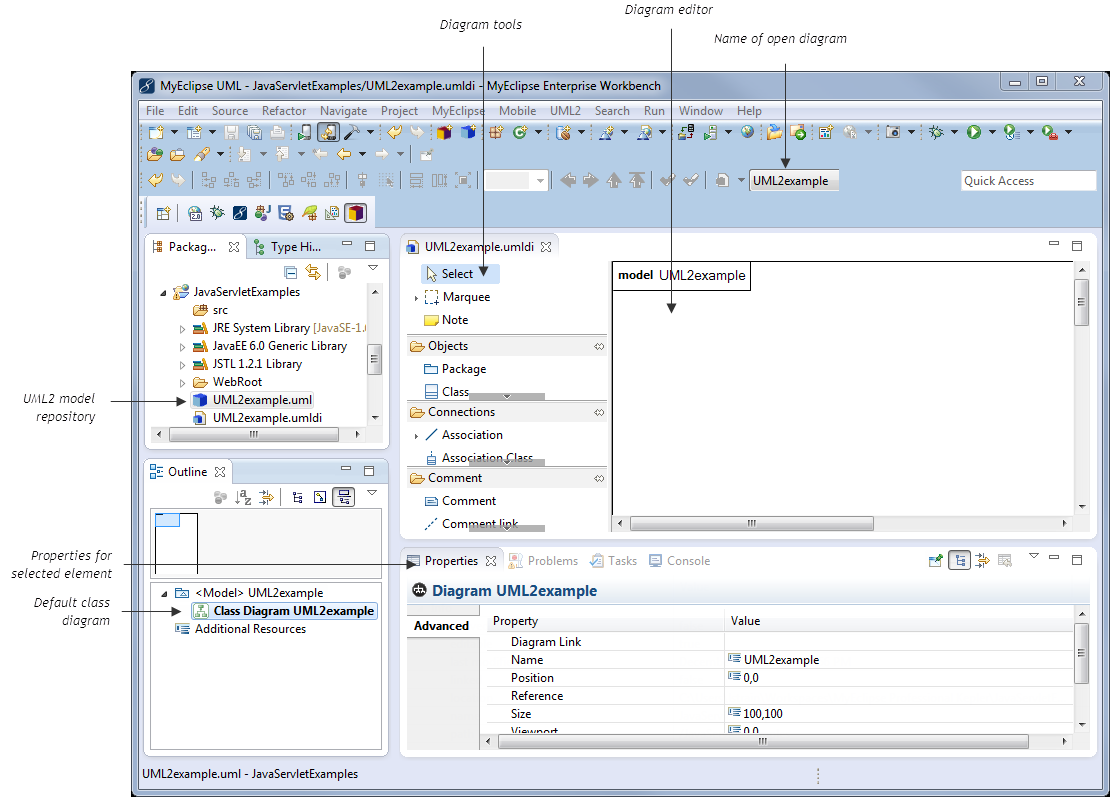Screen dimensions: 1110x797
Task: Click the alphabetical sort icon in Outline
Action: point(243,497)
